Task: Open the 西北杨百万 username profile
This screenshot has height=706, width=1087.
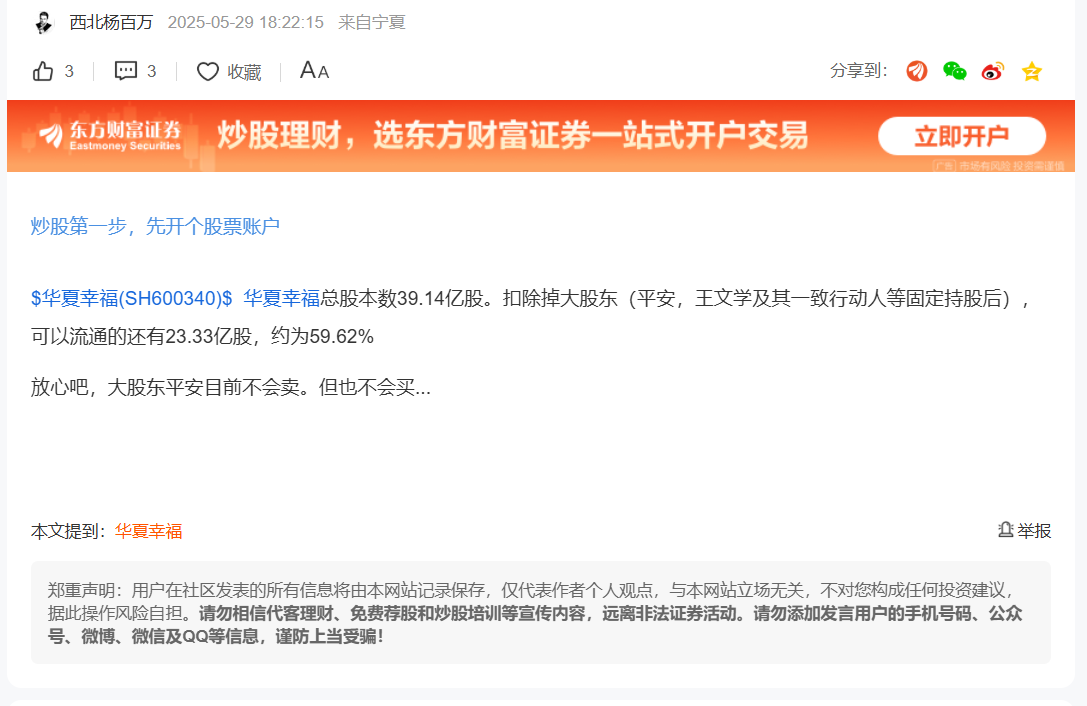Action: (x=111, y=22)
